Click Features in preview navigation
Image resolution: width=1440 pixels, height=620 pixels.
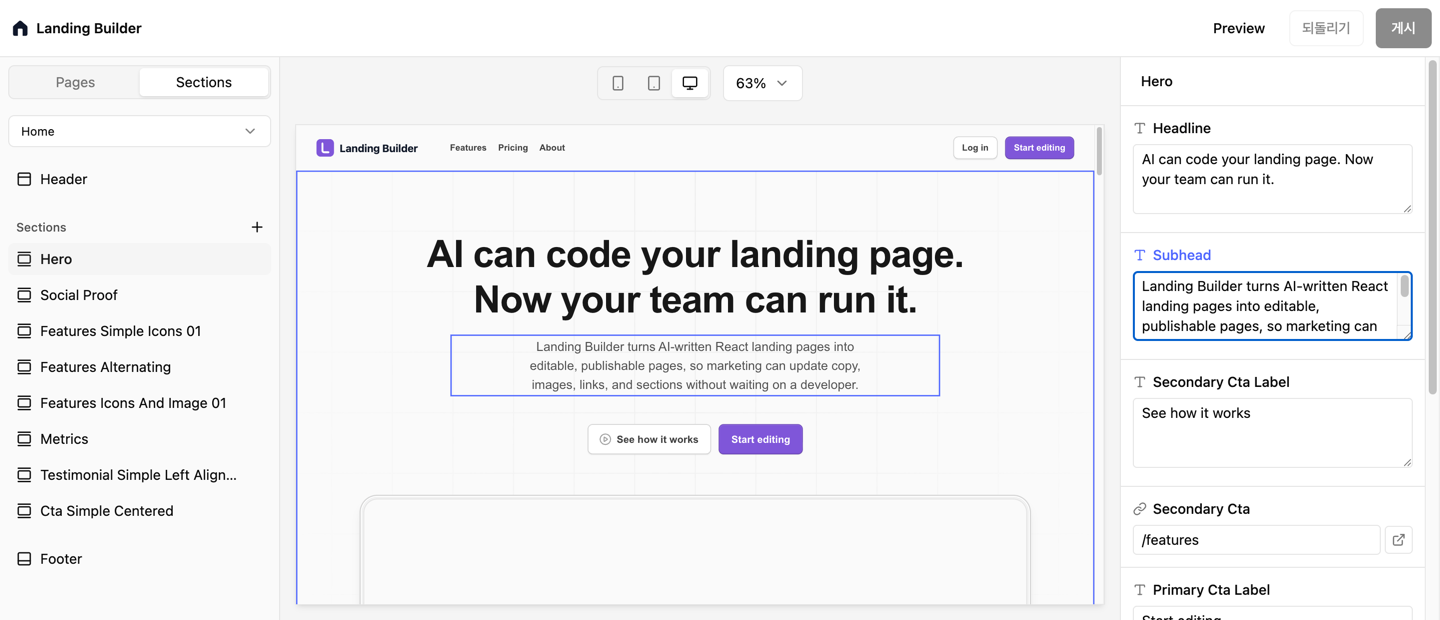click(468, 148)
